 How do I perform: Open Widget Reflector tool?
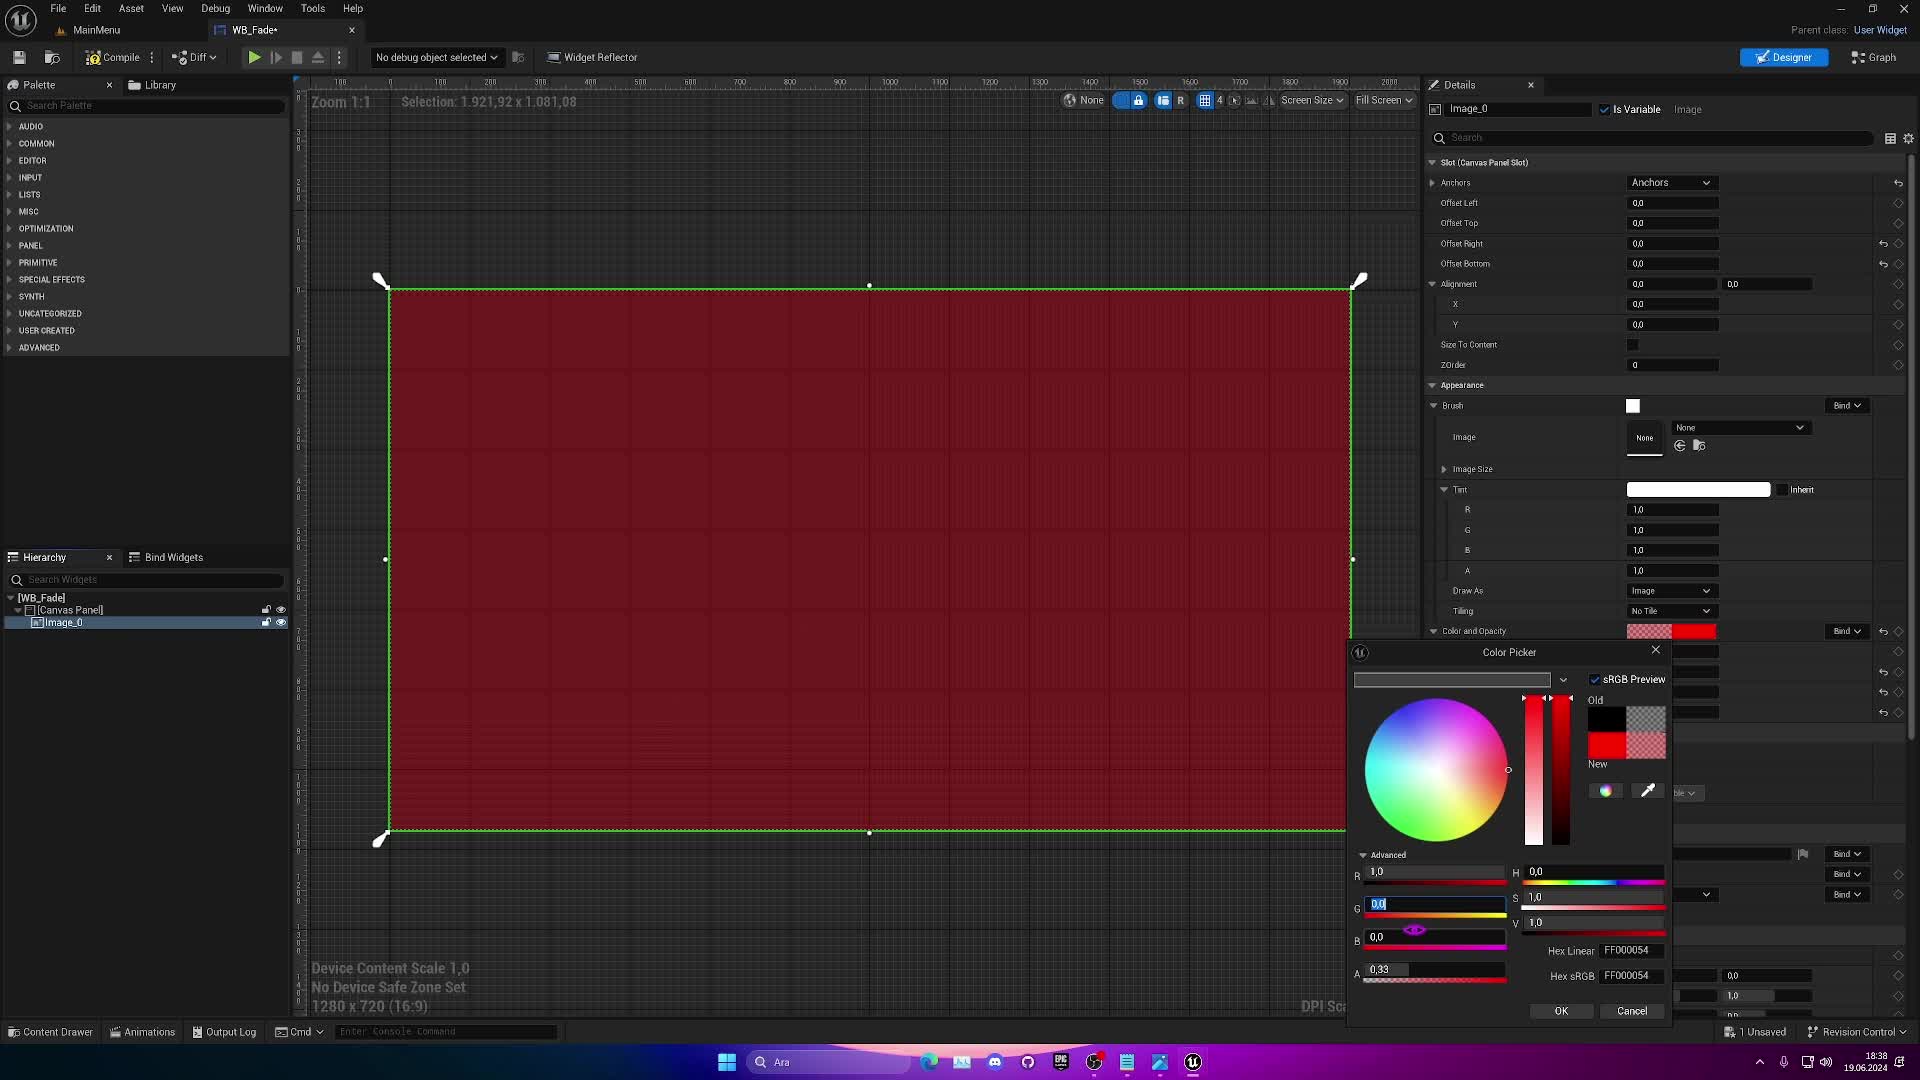(592, 57)
